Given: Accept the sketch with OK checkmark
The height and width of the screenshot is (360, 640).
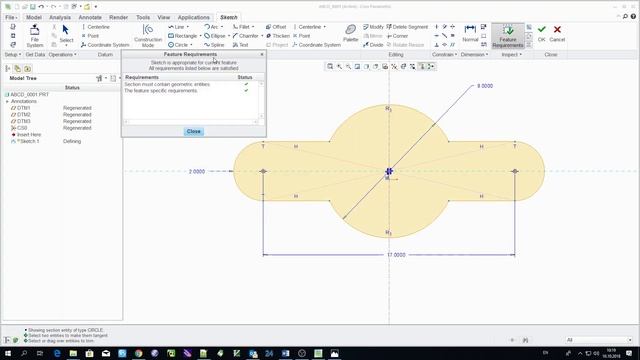Looking at the screenshot, I should [542, 33].
